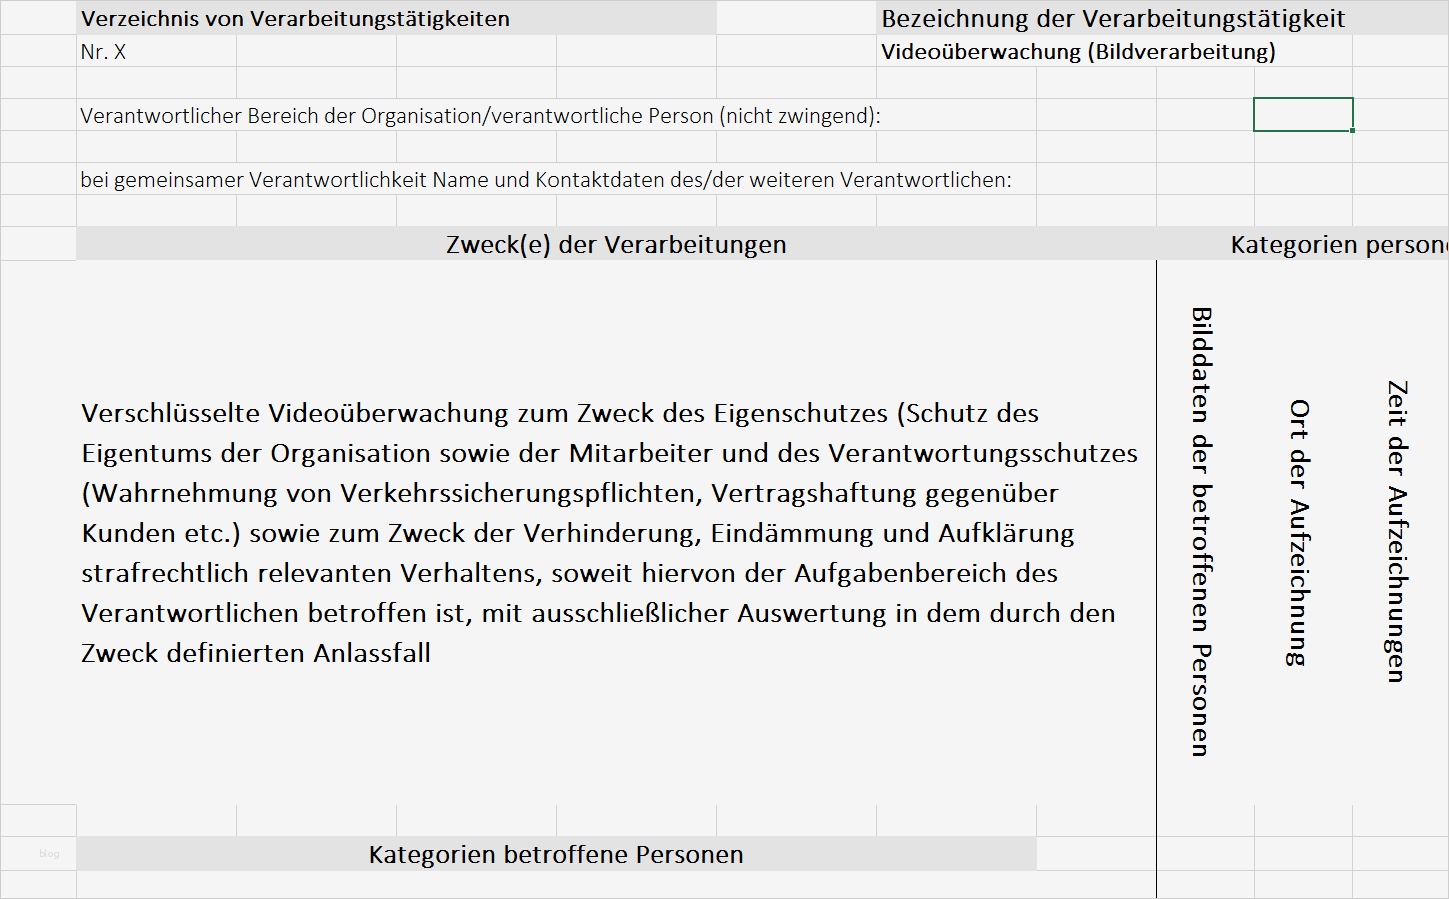Viewport: 1449px width, 899px height.
Task: Select the 'Nr. X' cell
Action: click(156, 50)
